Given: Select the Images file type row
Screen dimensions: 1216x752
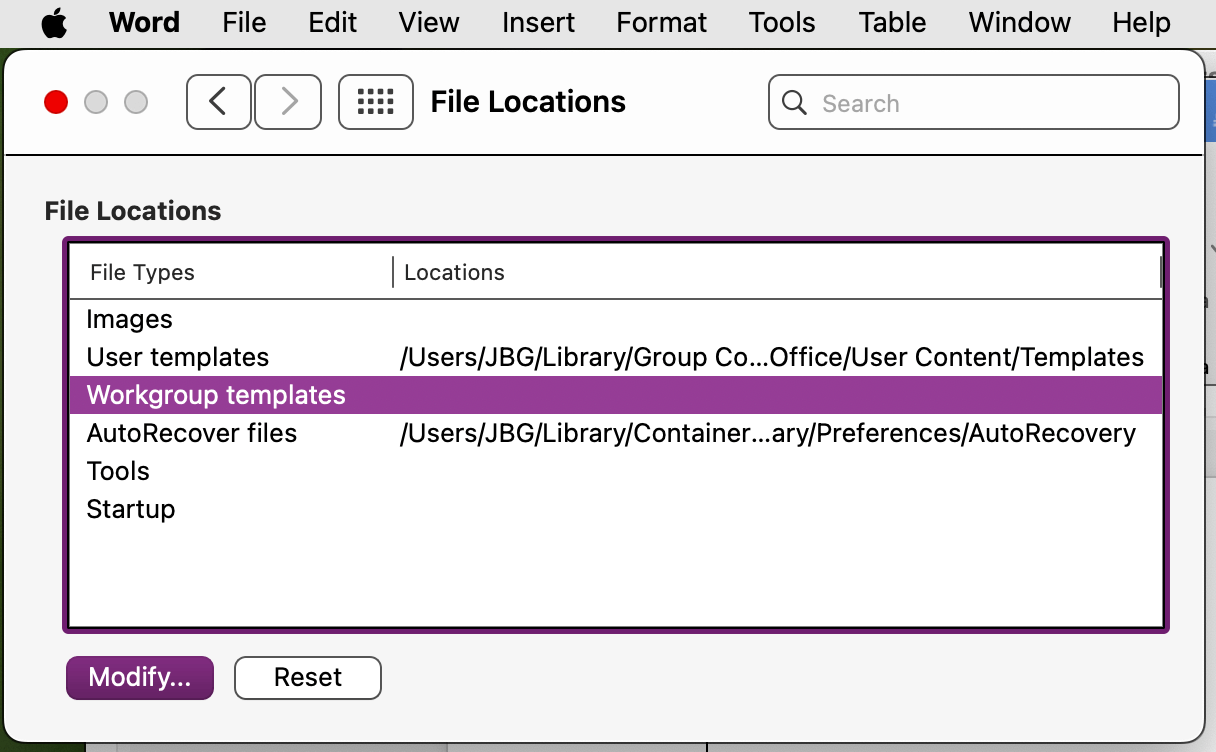Looking at the screenshot, I should coord(616,320).
